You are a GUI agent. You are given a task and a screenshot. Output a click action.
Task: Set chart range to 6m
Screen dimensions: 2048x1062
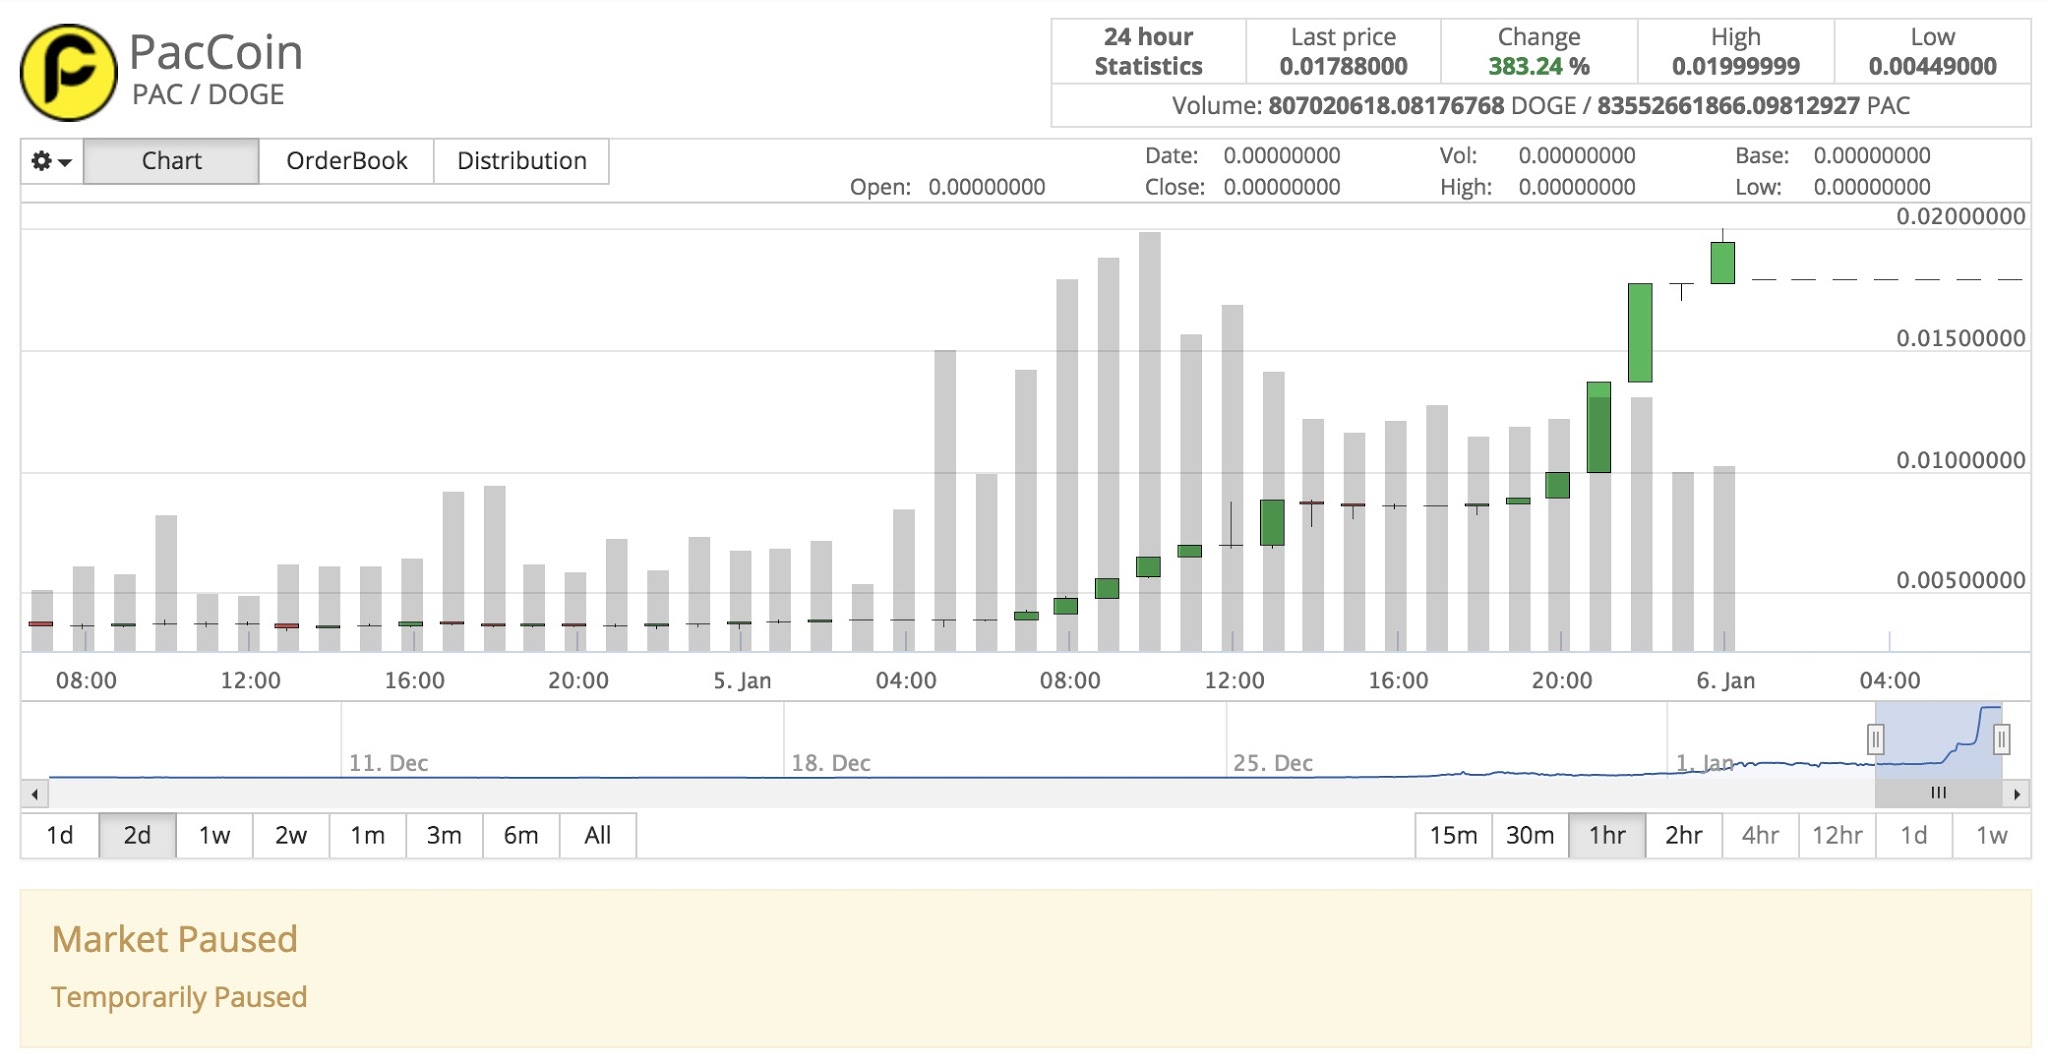521,835
